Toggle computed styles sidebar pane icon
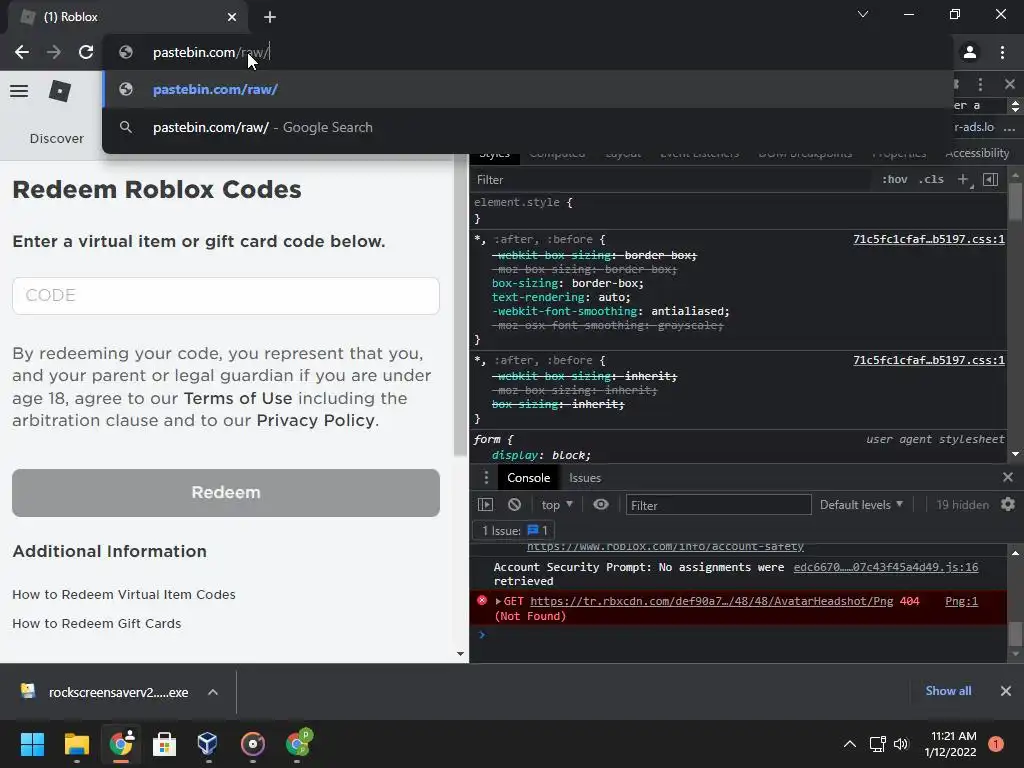Viewport: 1024px width, 768px height. coord(991,180)
